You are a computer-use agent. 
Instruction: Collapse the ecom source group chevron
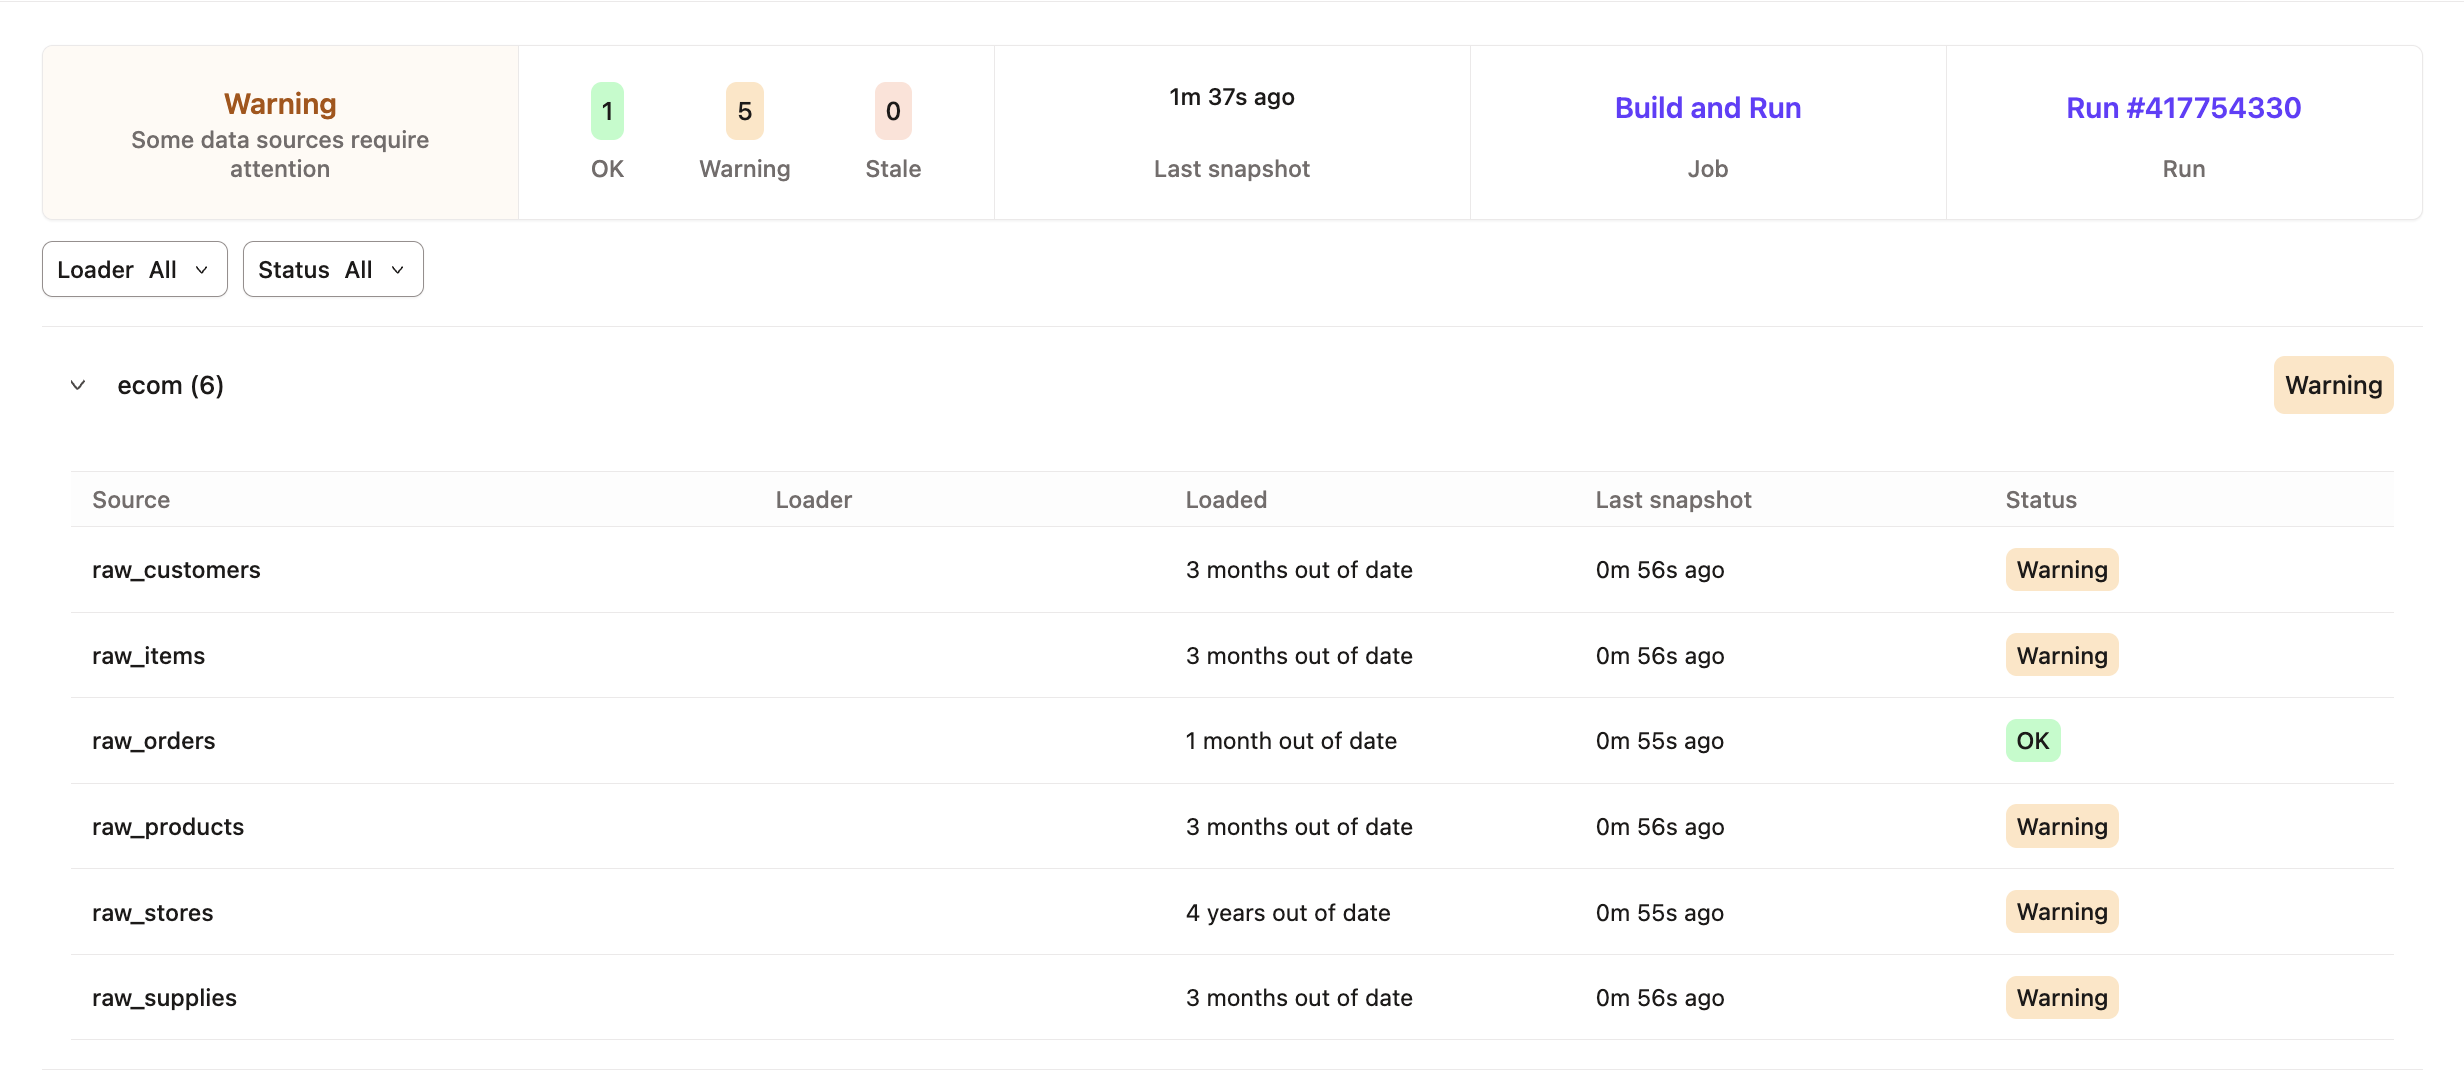pyautogui.click(x=78, y=385)
